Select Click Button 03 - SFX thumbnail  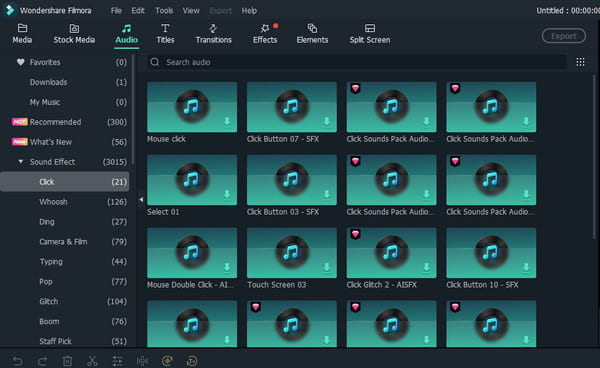292,180
